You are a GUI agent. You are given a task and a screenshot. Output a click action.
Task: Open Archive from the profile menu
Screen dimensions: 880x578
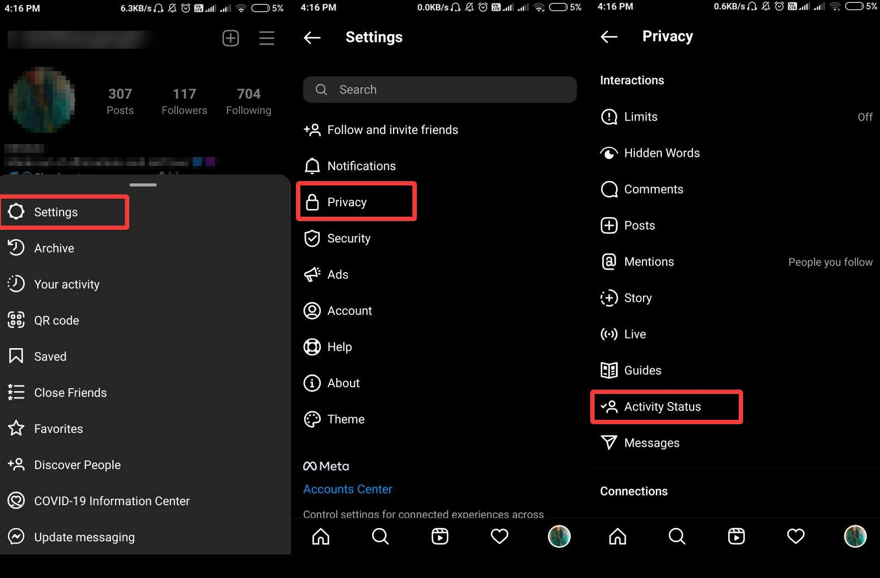145,248
